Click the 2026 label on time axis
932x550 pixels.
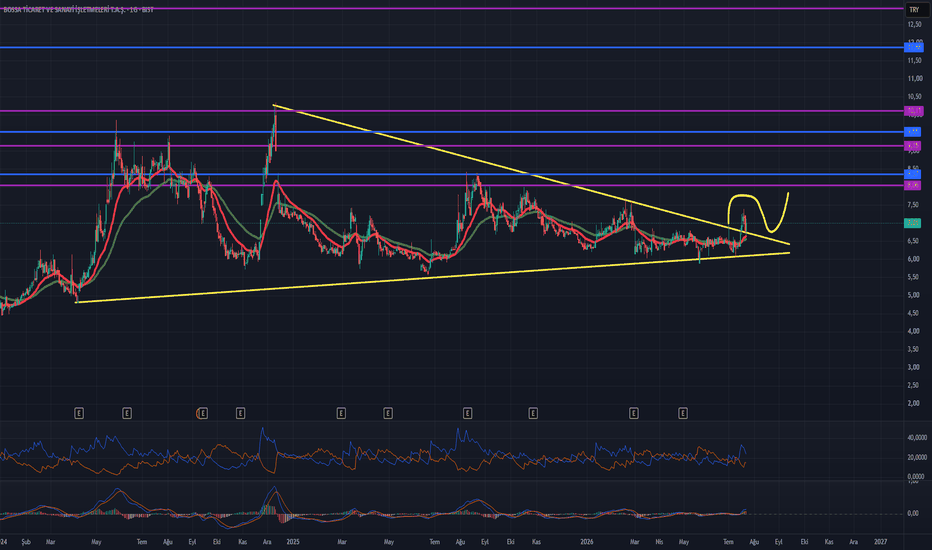pyautogui.click(x=587, y=542)
